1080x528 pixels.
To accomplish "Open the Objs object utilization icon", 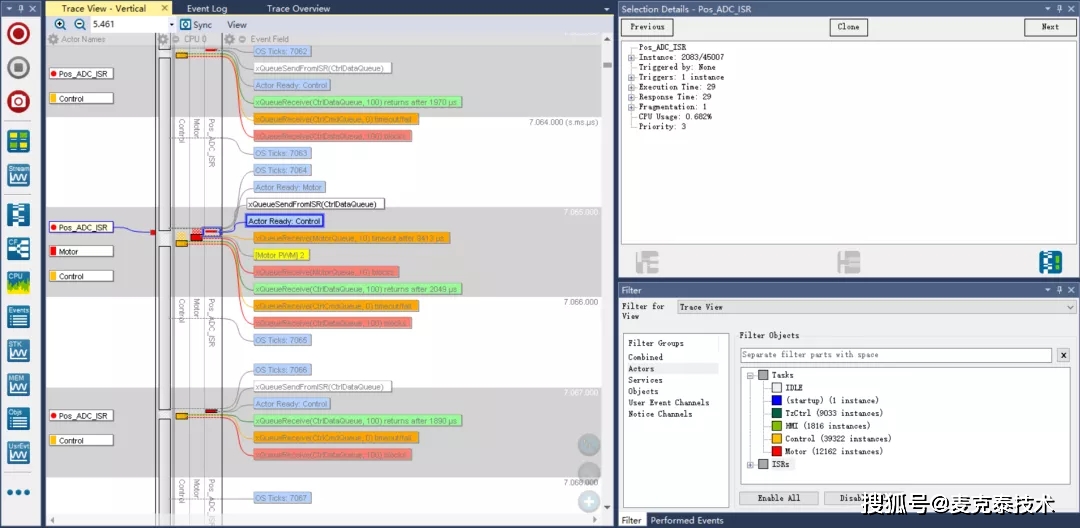I will pos(19,419).
